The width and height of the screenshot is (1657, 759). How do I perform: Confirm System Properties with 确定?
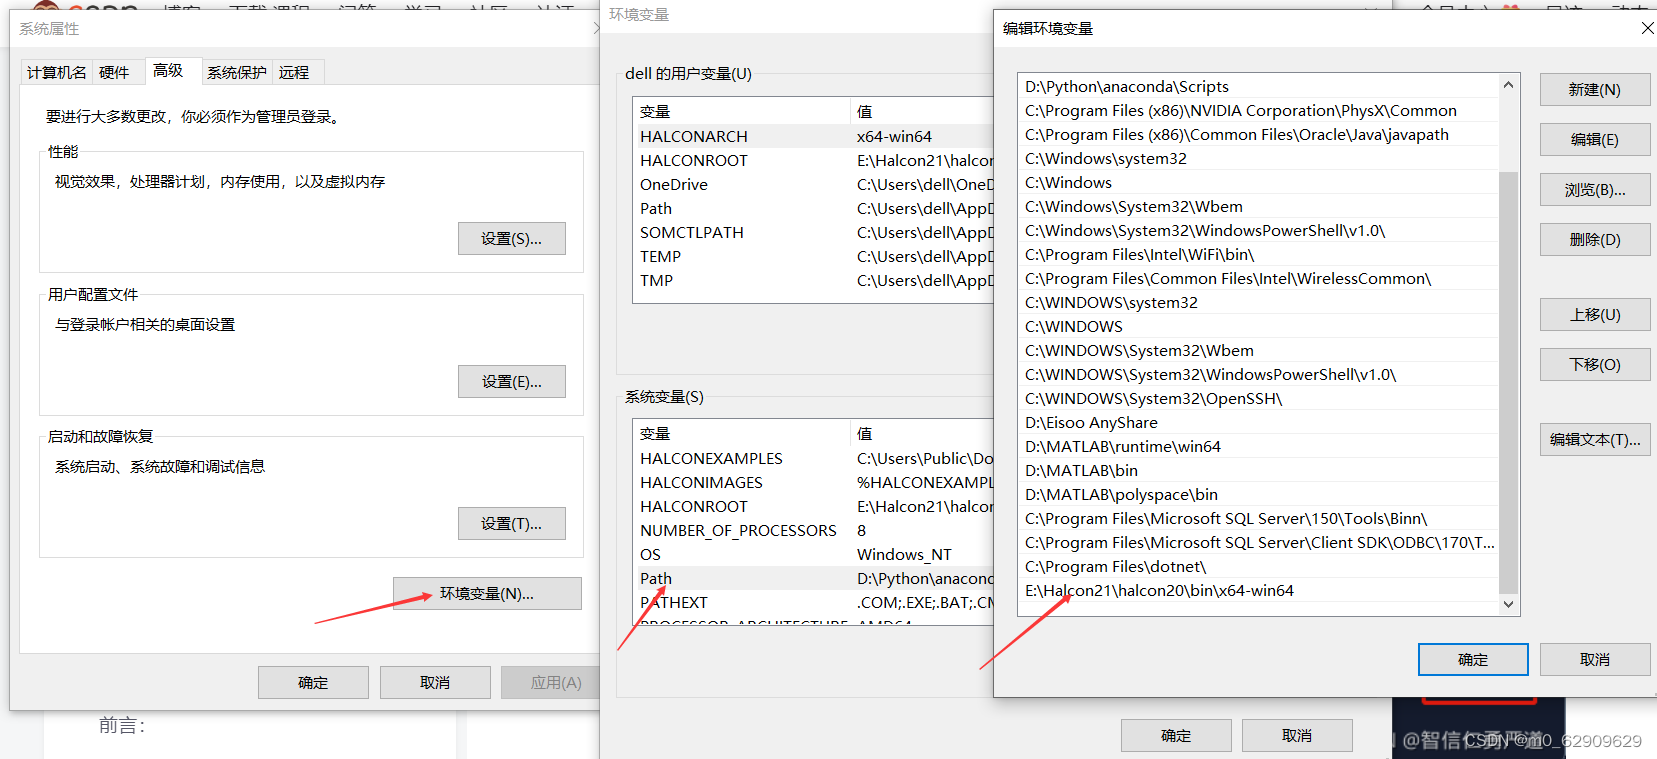coord(313,682)
